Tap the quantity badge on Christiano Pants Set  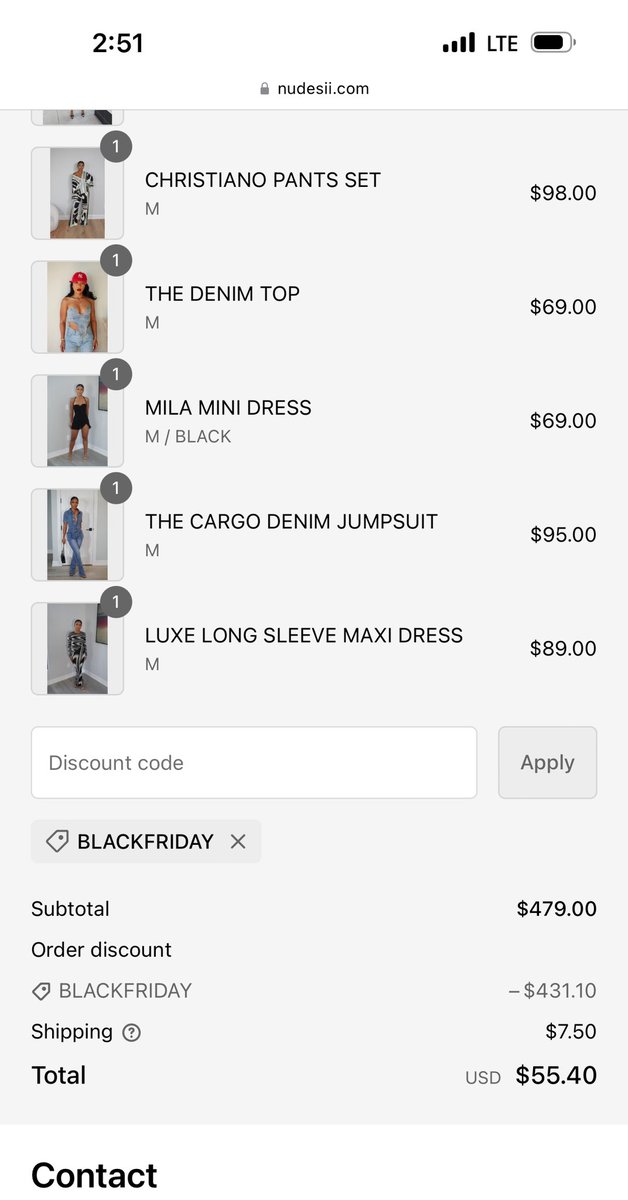click(x=116, y=147)
